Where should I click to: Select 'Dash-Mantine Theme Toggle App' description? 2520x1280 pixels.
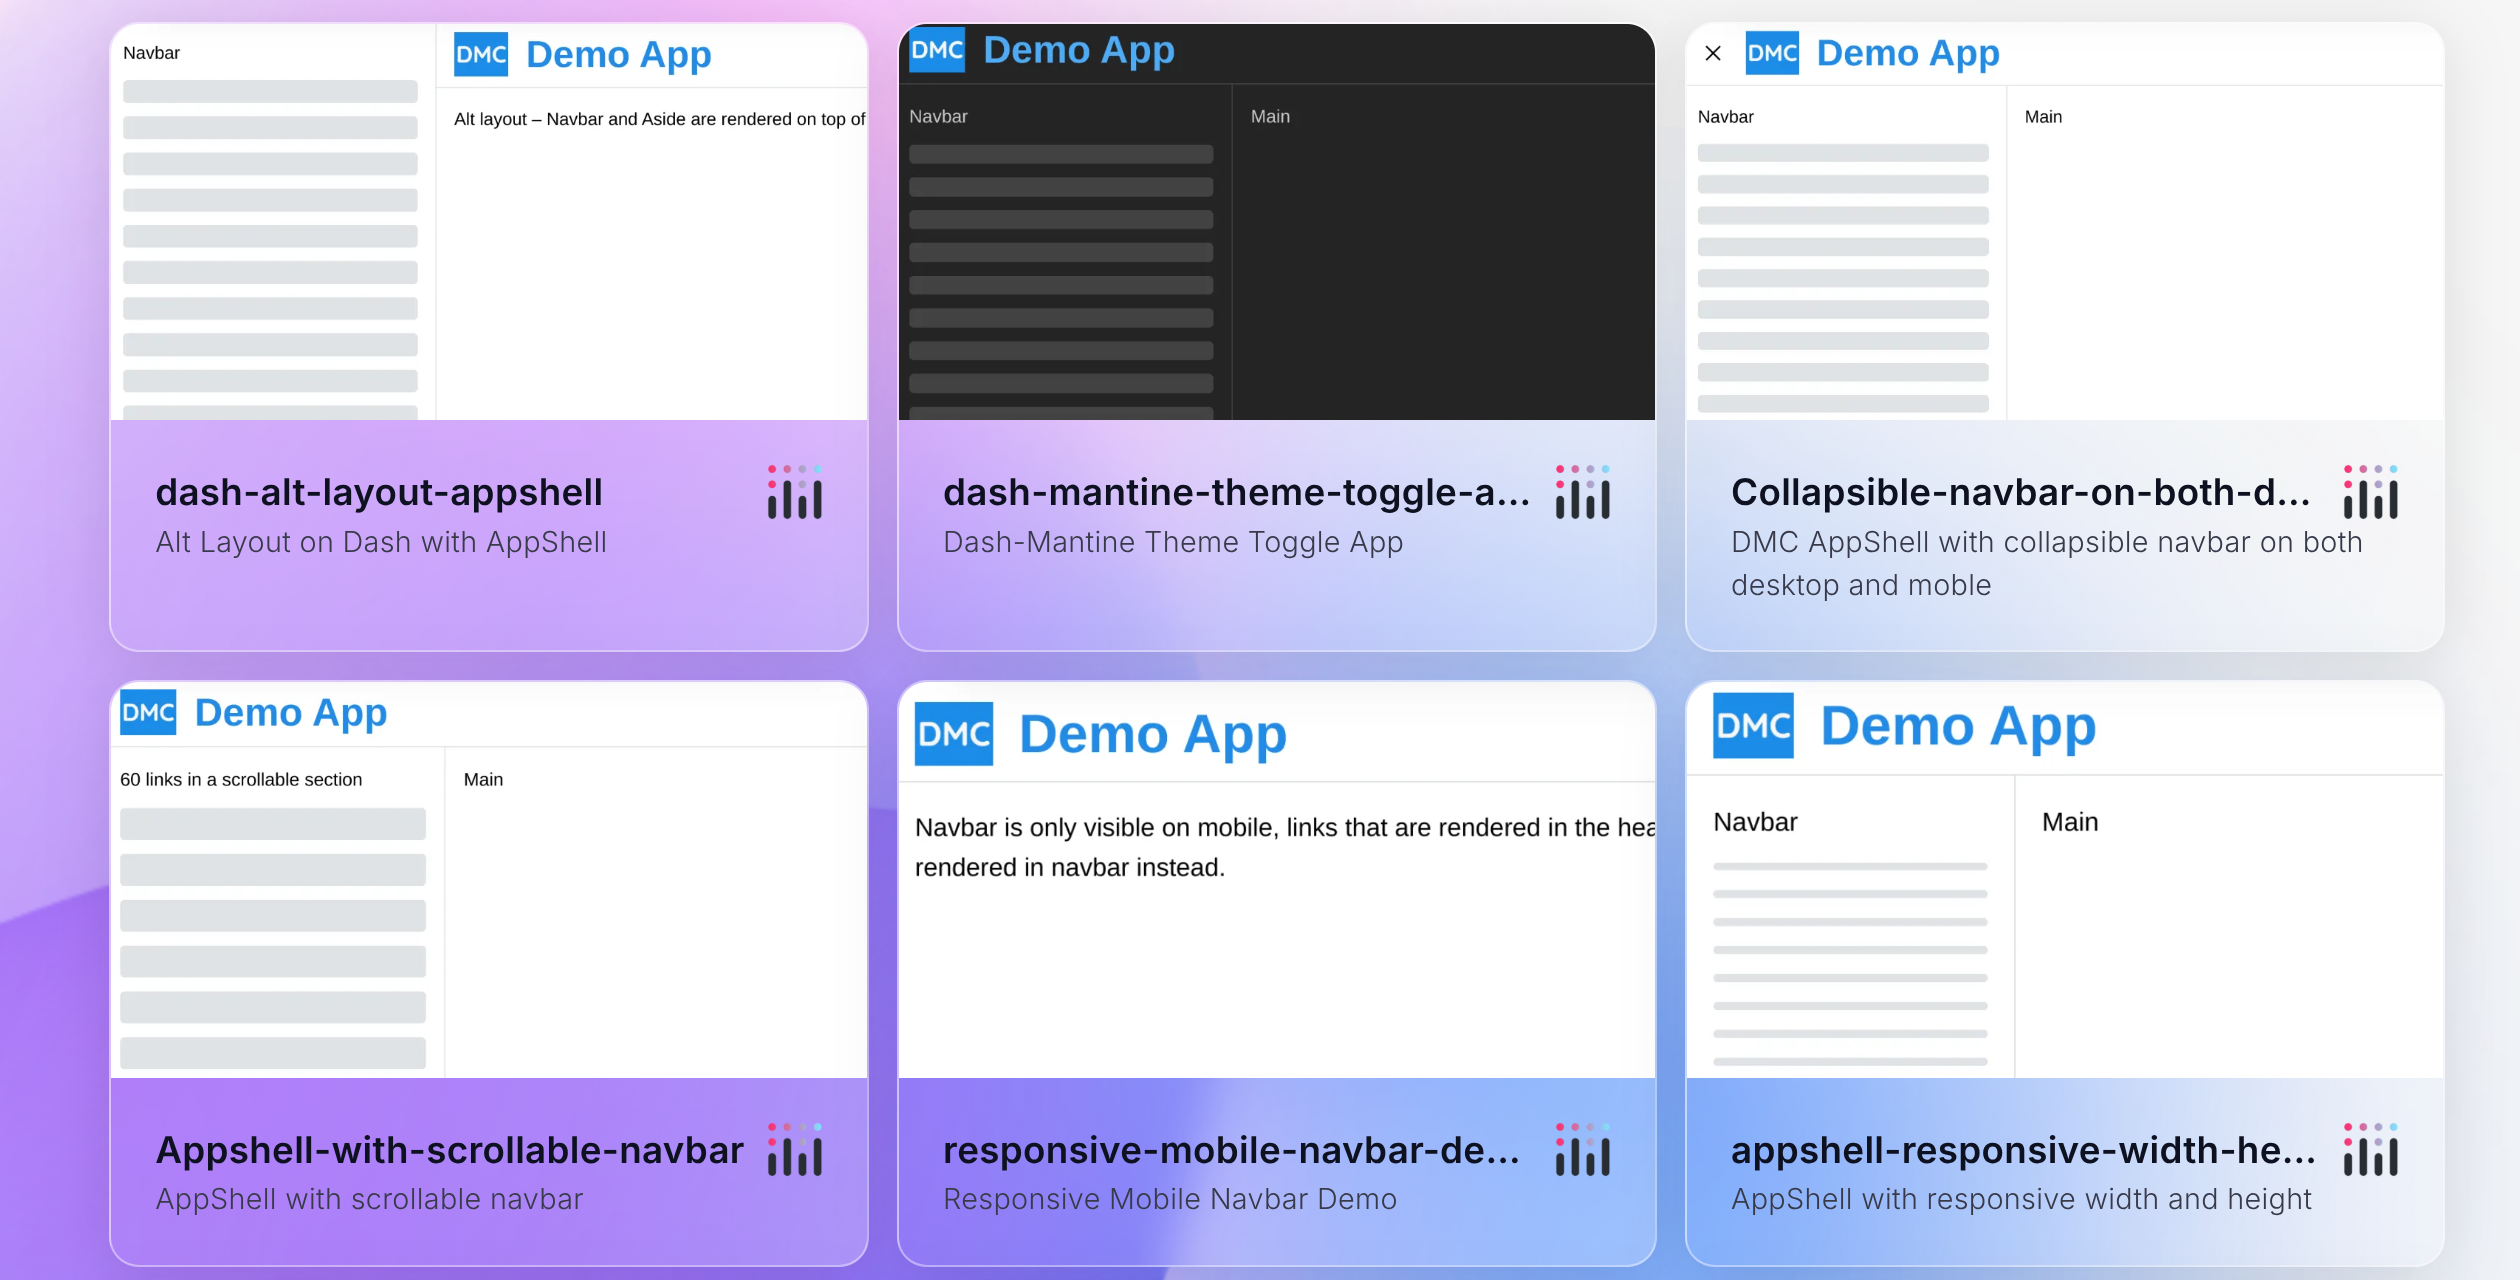1173,542
